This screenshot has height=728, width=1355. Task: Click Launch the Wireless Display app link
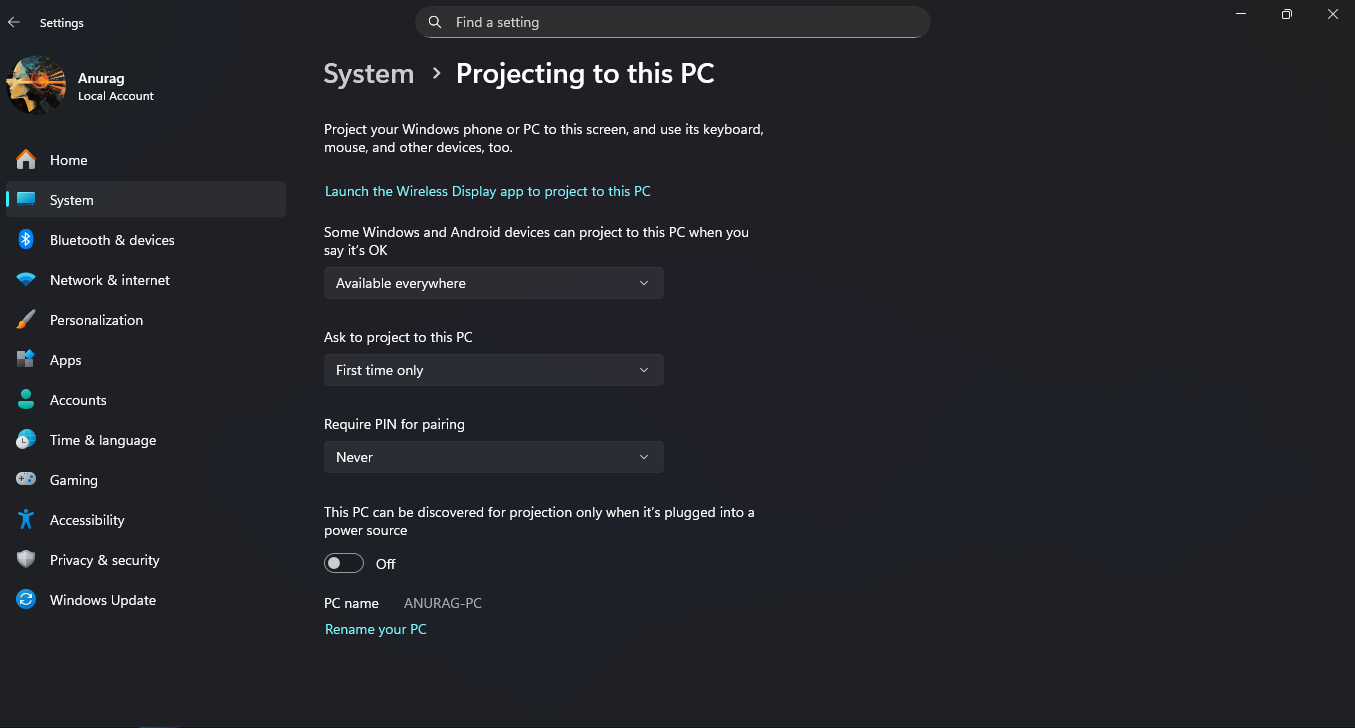pos(487,191)
